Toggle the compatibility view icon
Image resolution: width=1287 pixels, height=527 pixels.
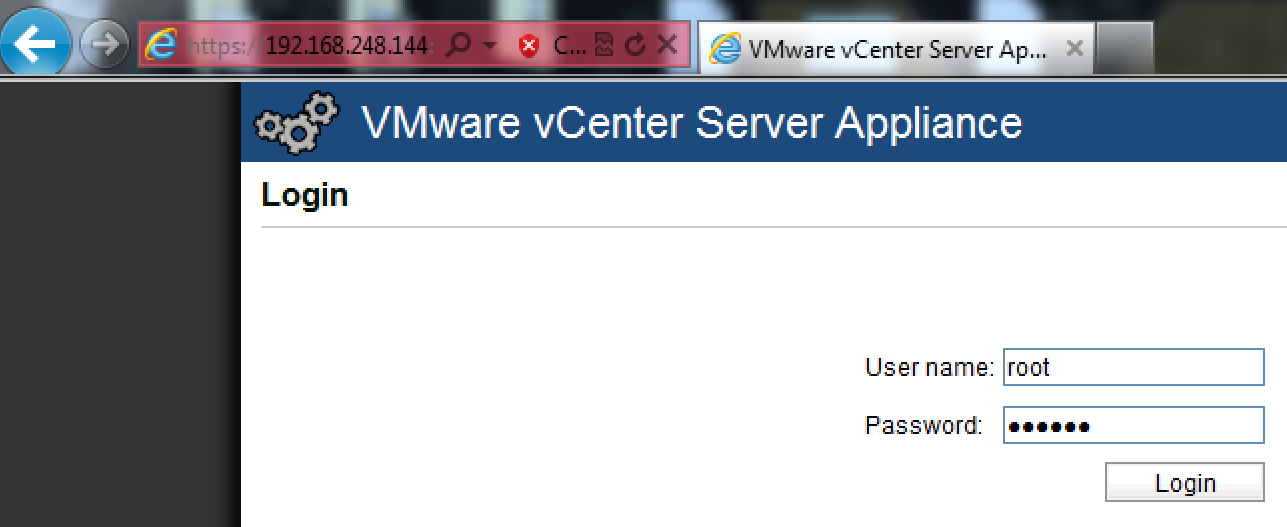point(603,45)
